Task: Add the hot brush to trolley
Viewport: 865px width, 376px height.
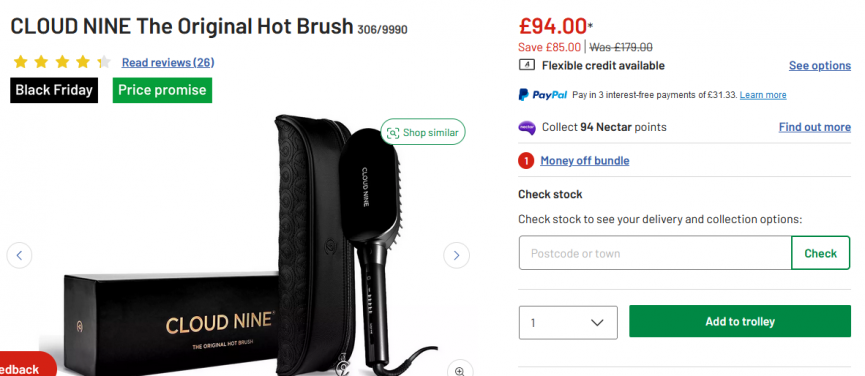Action: click(740, 321)
